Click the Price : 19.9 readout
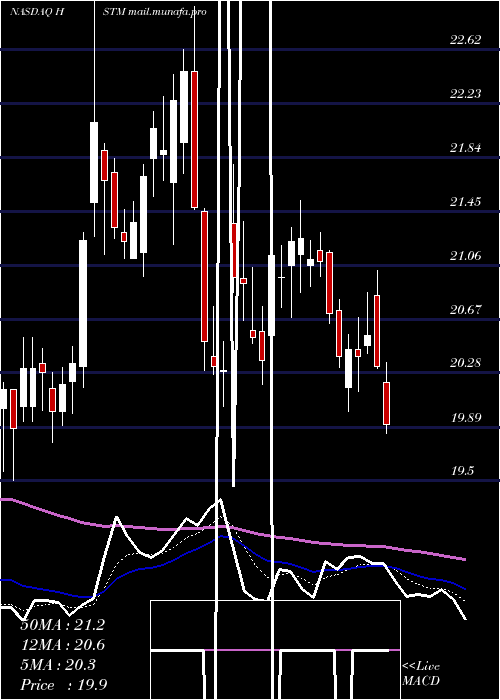Image resolution: width=500 pixels, height=700 pixels. click(x=63, y=685)
